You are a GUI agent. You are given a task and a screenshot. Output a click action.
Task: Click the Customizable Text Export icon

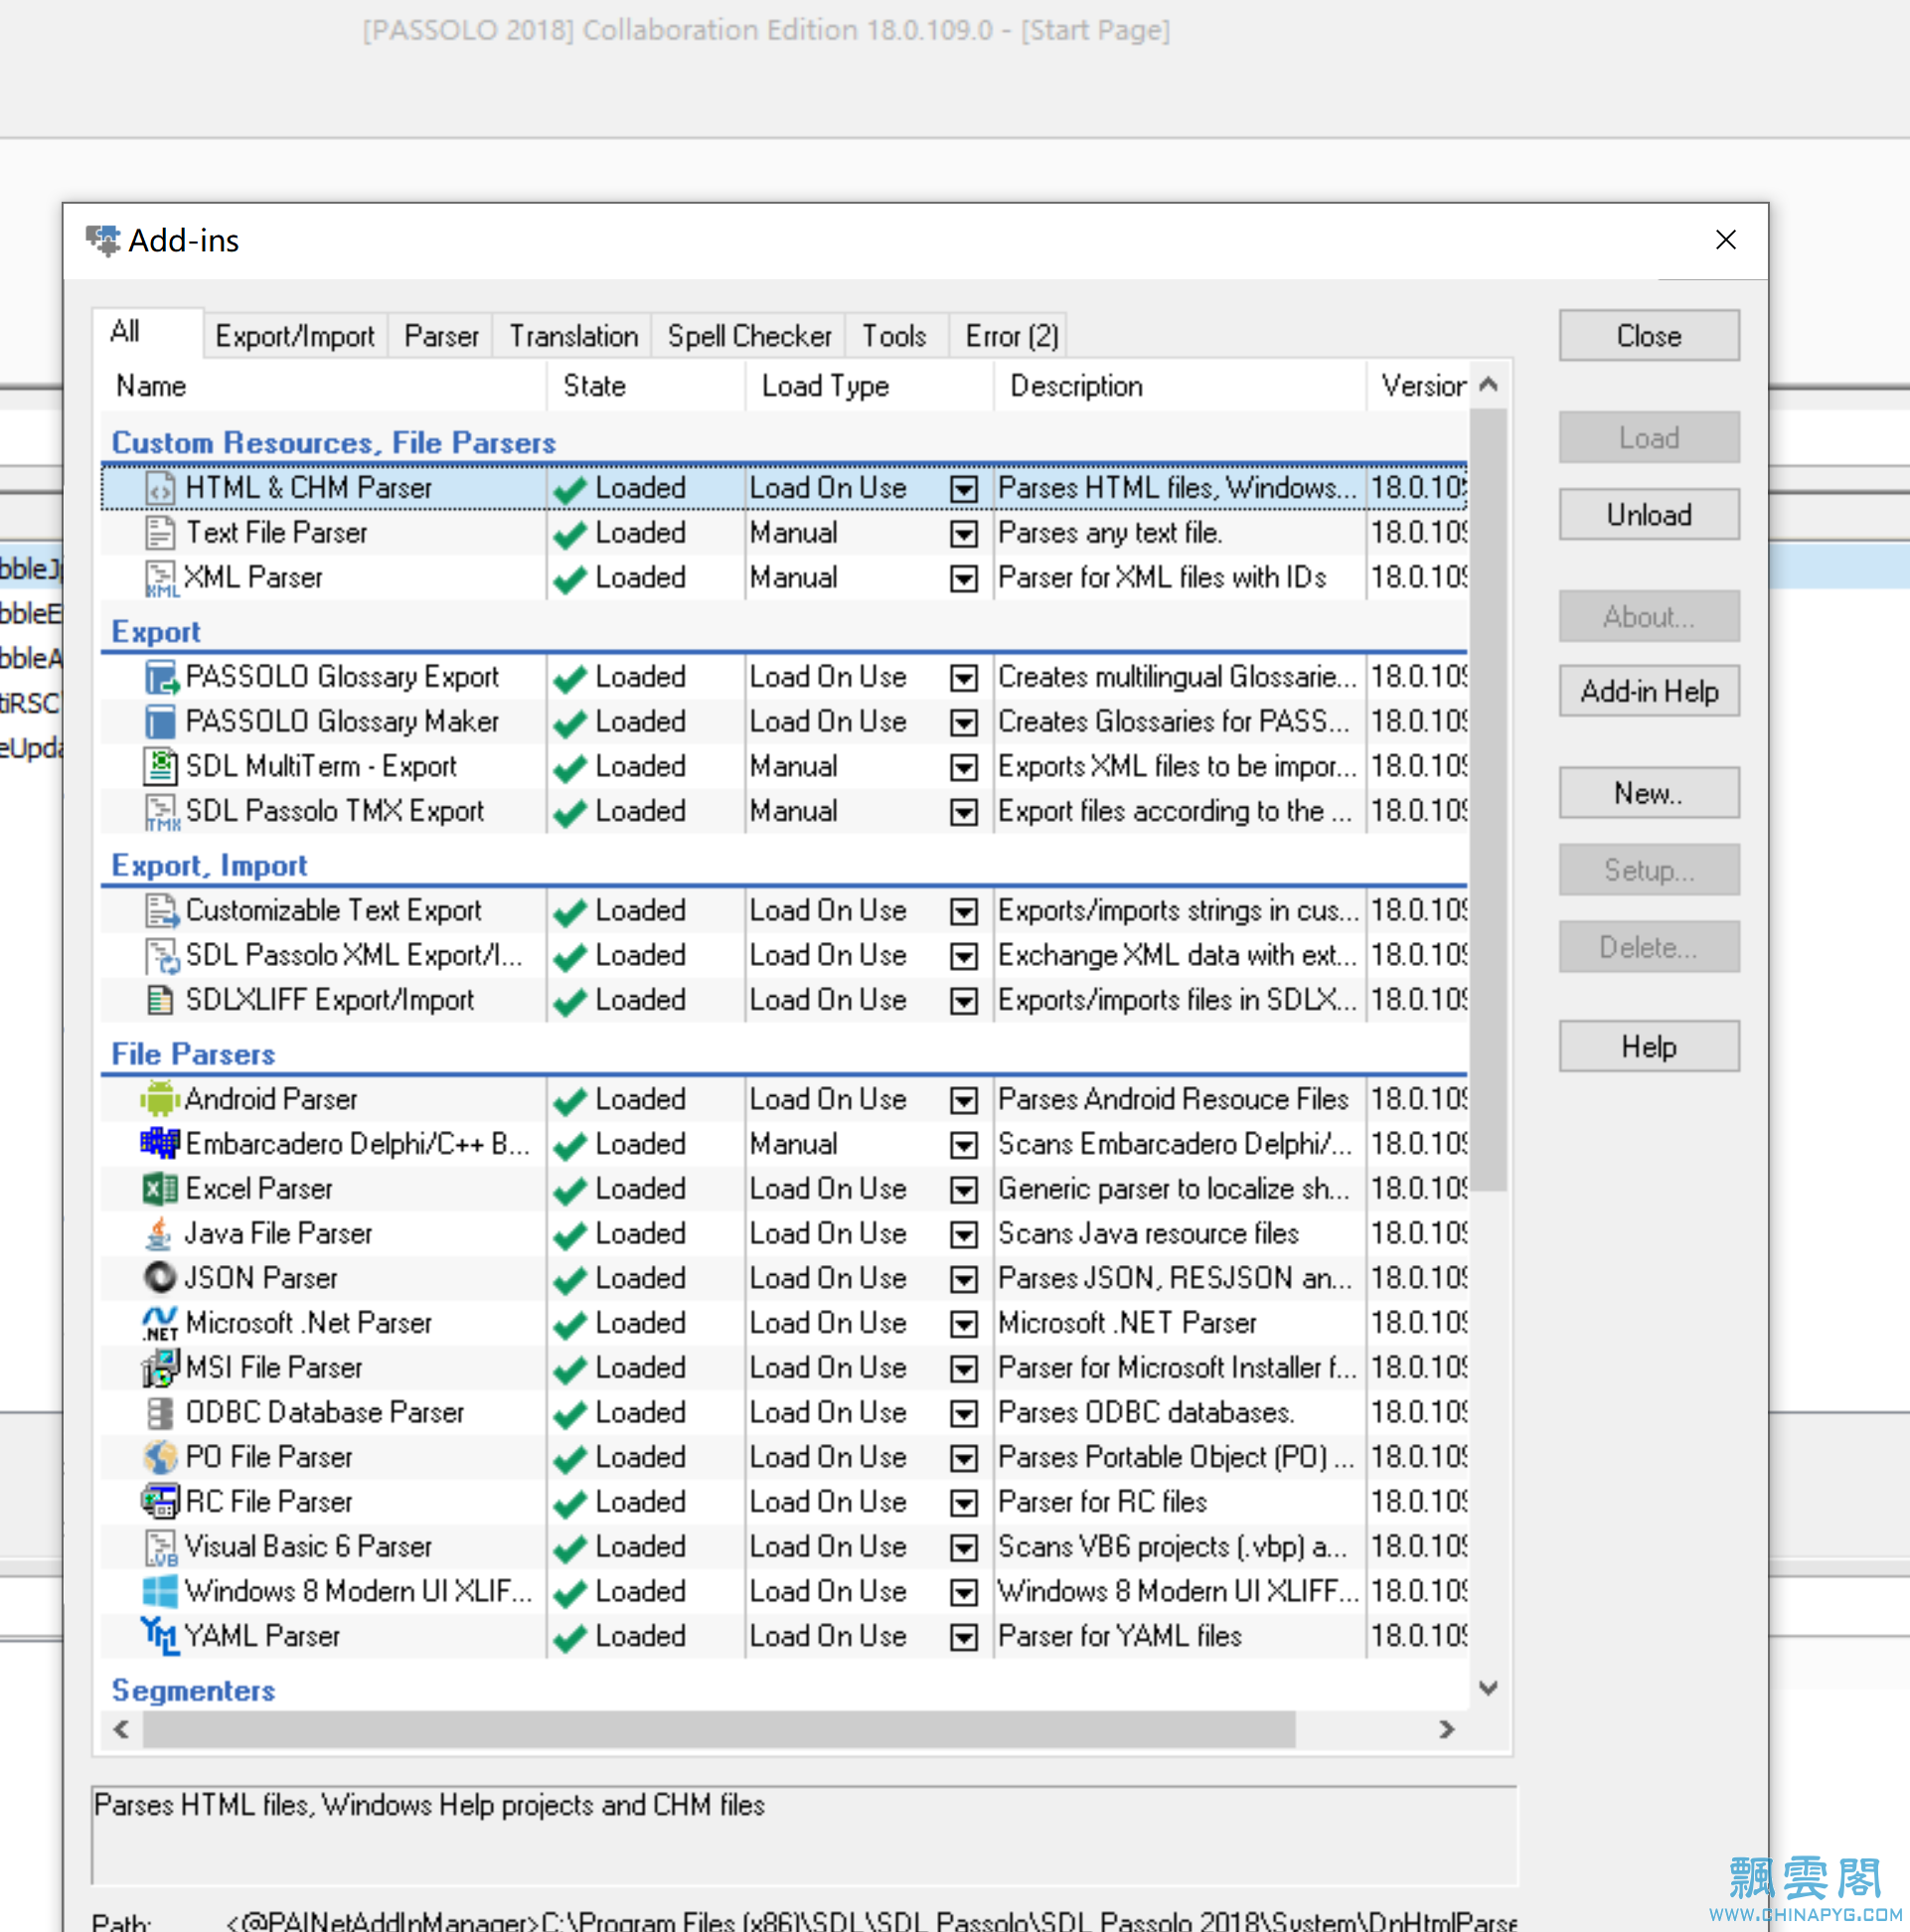point(160,911)
